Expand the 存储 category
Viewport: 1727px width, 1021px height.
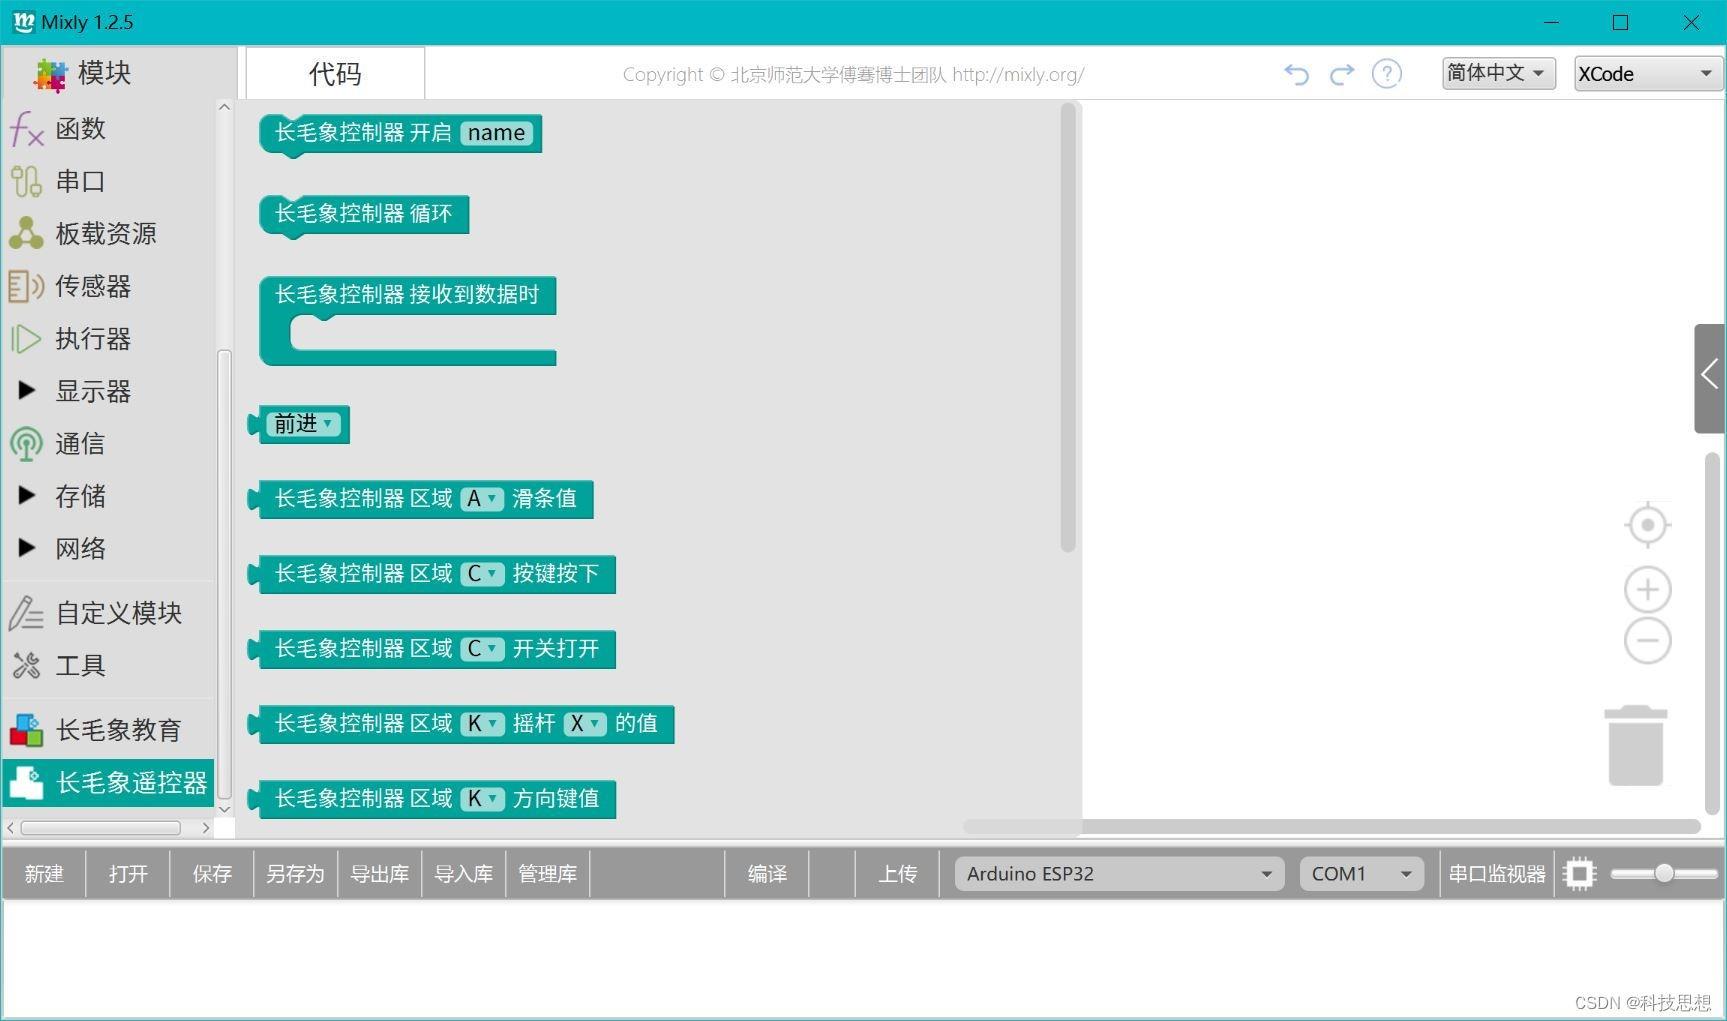[80, 496]
